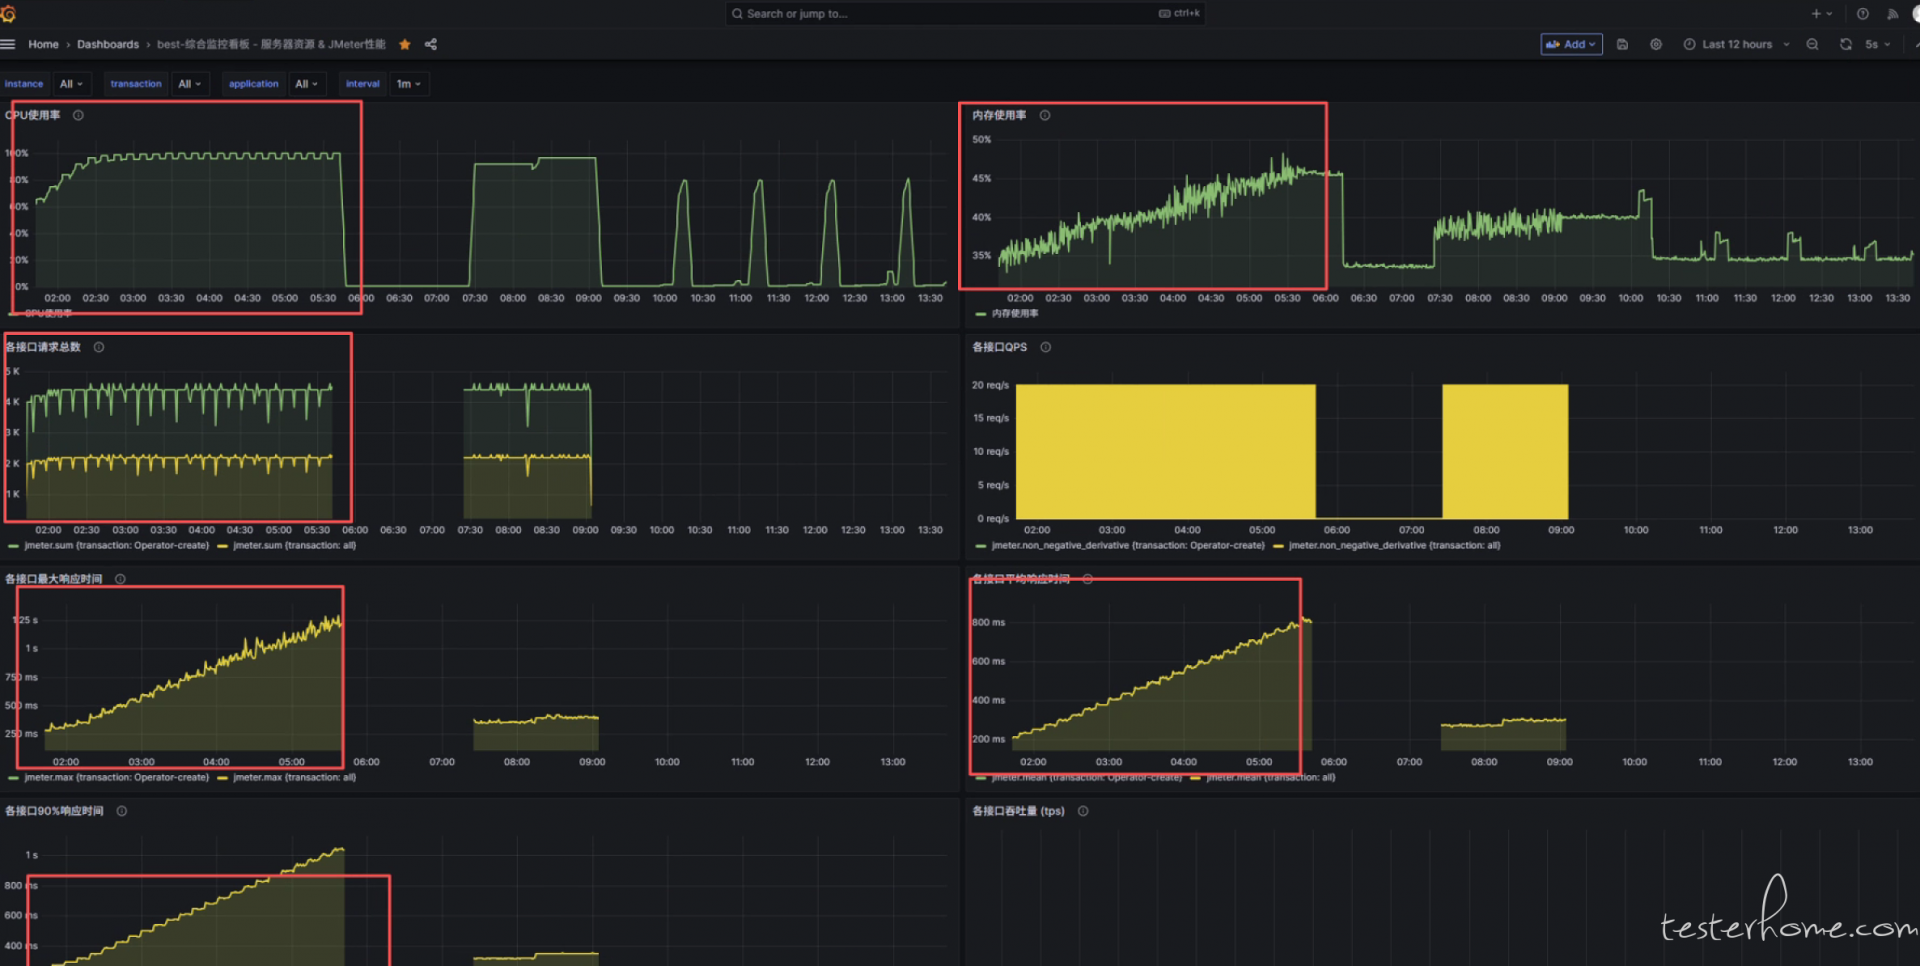Open the interval 1m dropdown
The height and width of the screenshot is (966, 1920).
tap(408, 84)
